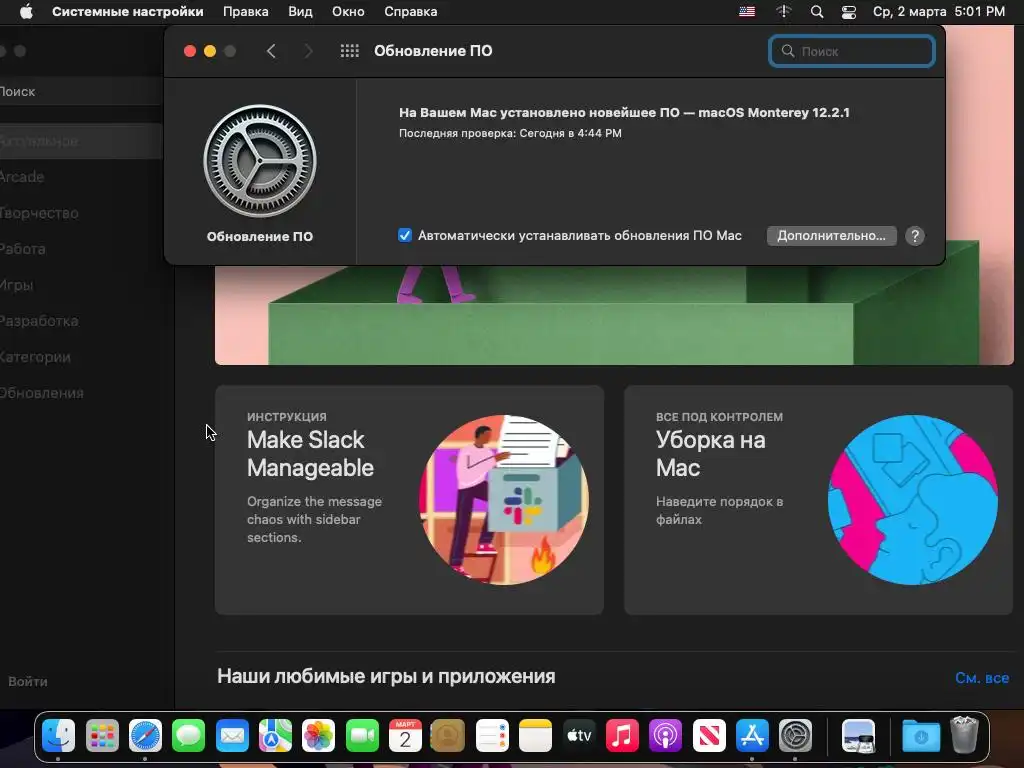
Task: Open the Уборка на Mac story card
Action: click(x=818, y=500)
